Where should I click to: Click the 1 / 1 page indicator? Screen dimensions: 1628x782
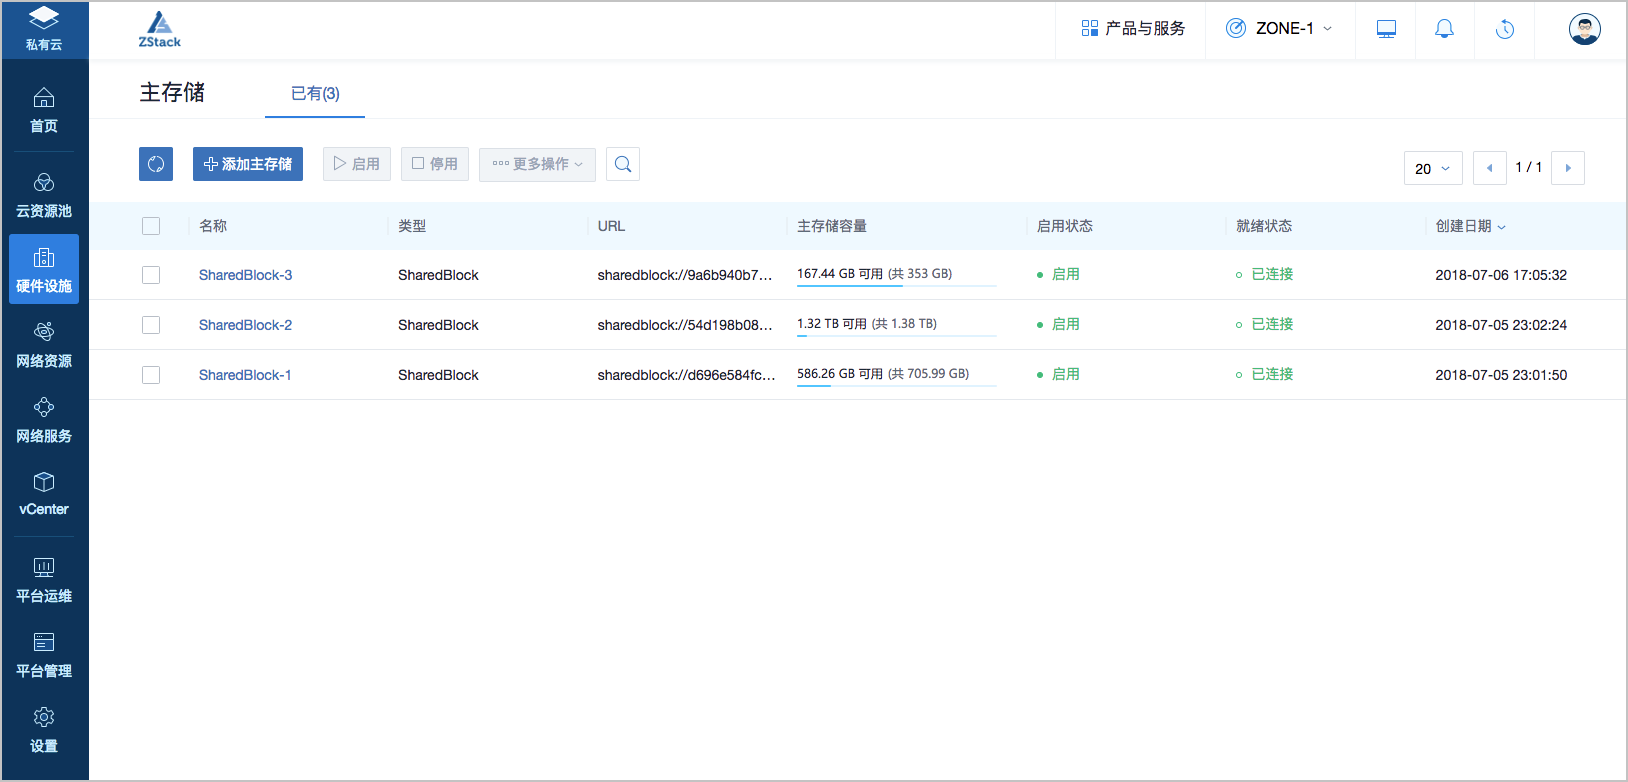[x=1528, y=167]
